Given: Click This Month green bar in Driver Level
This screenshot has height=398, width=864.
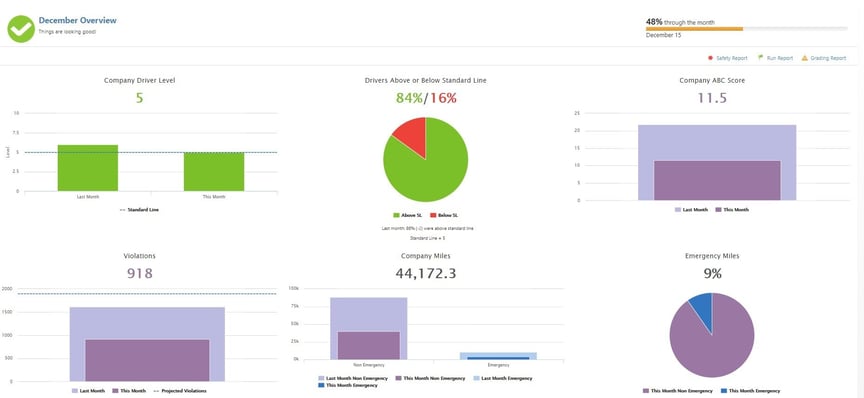Looking at the screenshot, I should (x=214, y=172).
